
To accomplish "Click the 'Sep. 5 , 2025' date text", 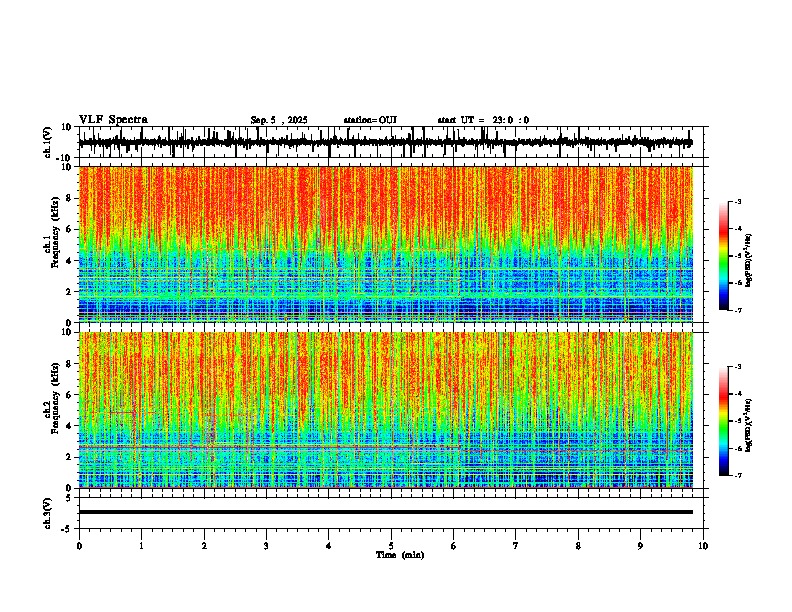I will click(279, 120).
